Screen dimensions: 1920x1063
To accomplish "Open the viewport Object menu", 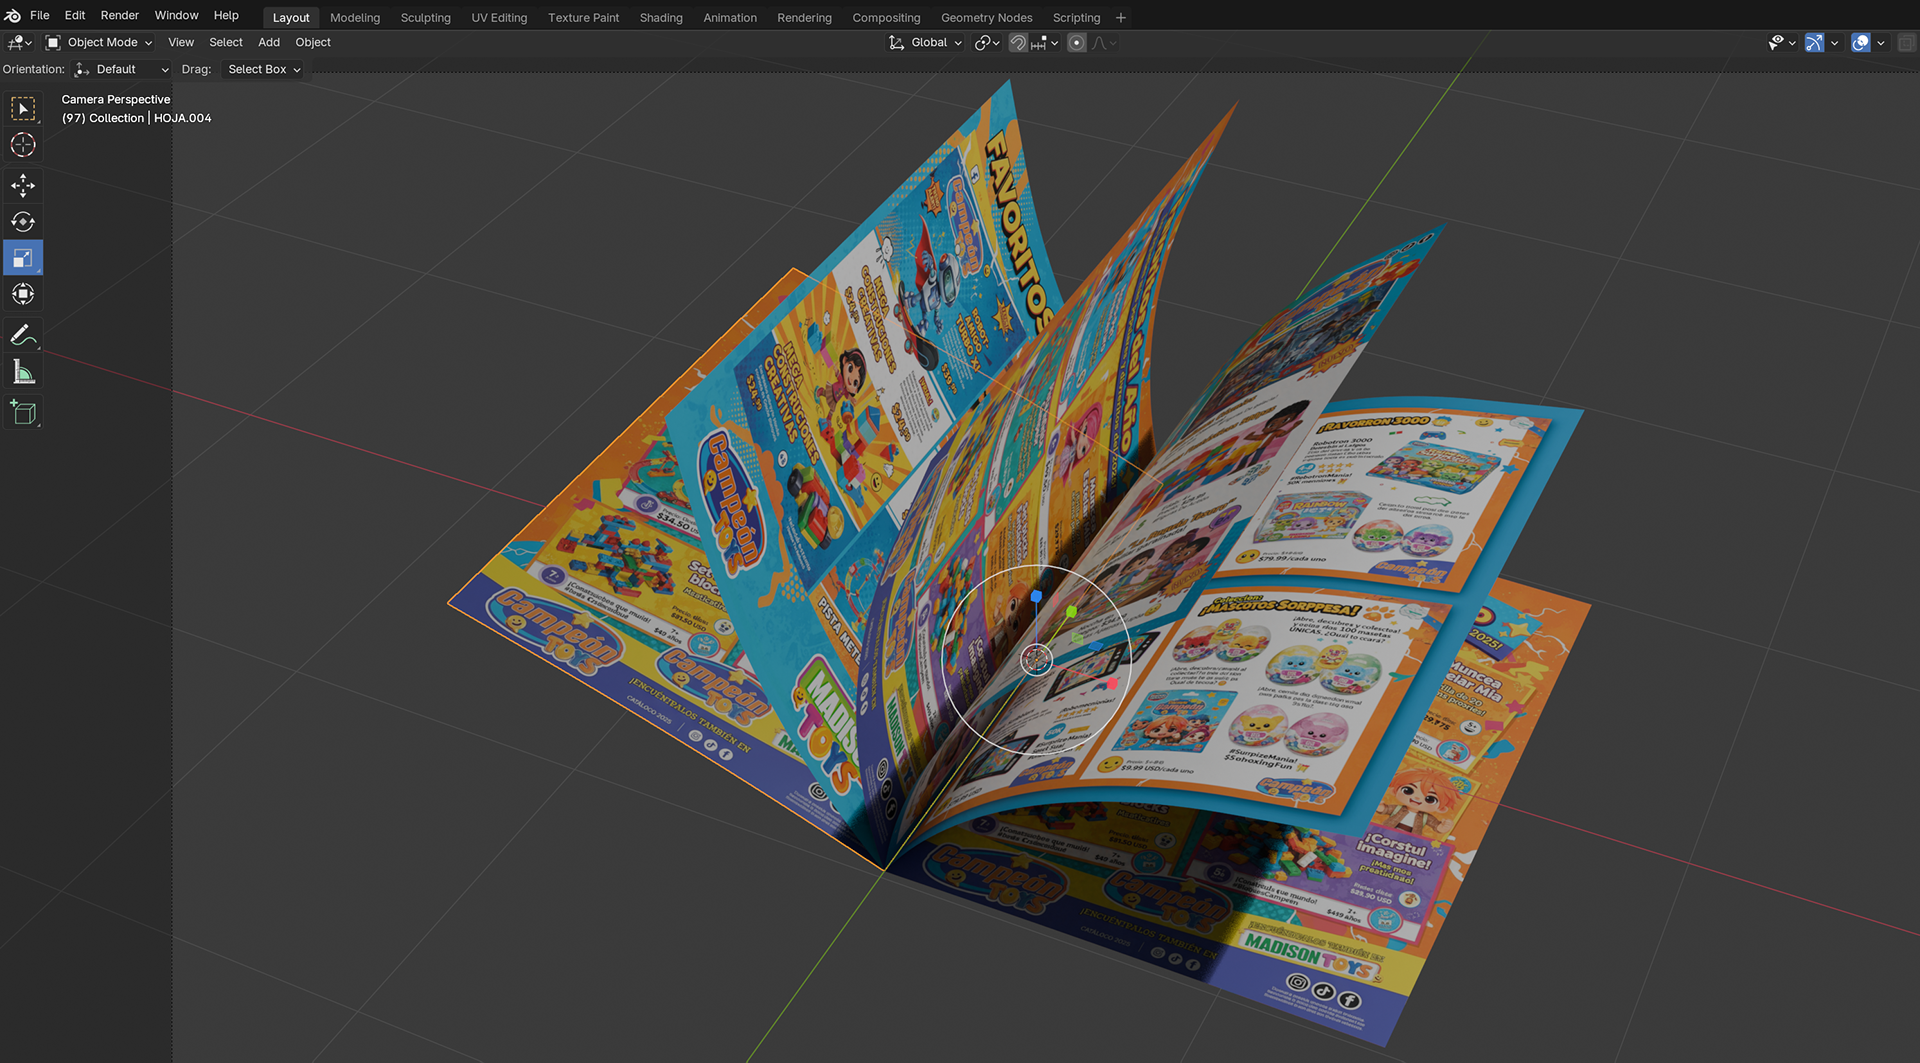I will (x=313, y=43).
